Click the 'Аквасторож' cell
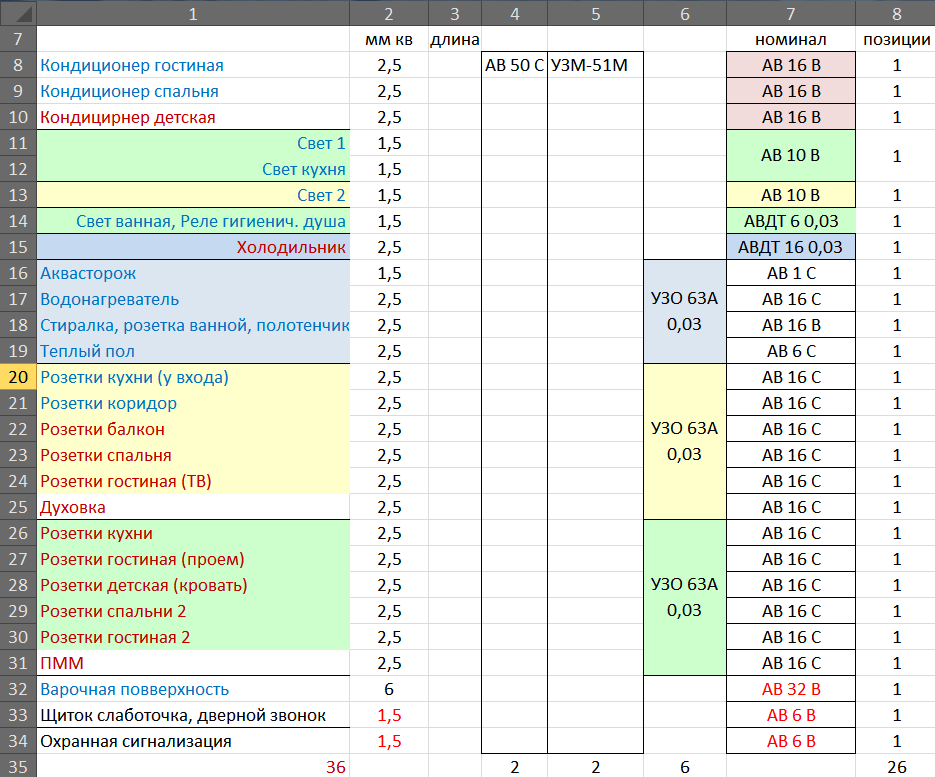This screenshot has height=777, width=935. (x=193, y=273)
